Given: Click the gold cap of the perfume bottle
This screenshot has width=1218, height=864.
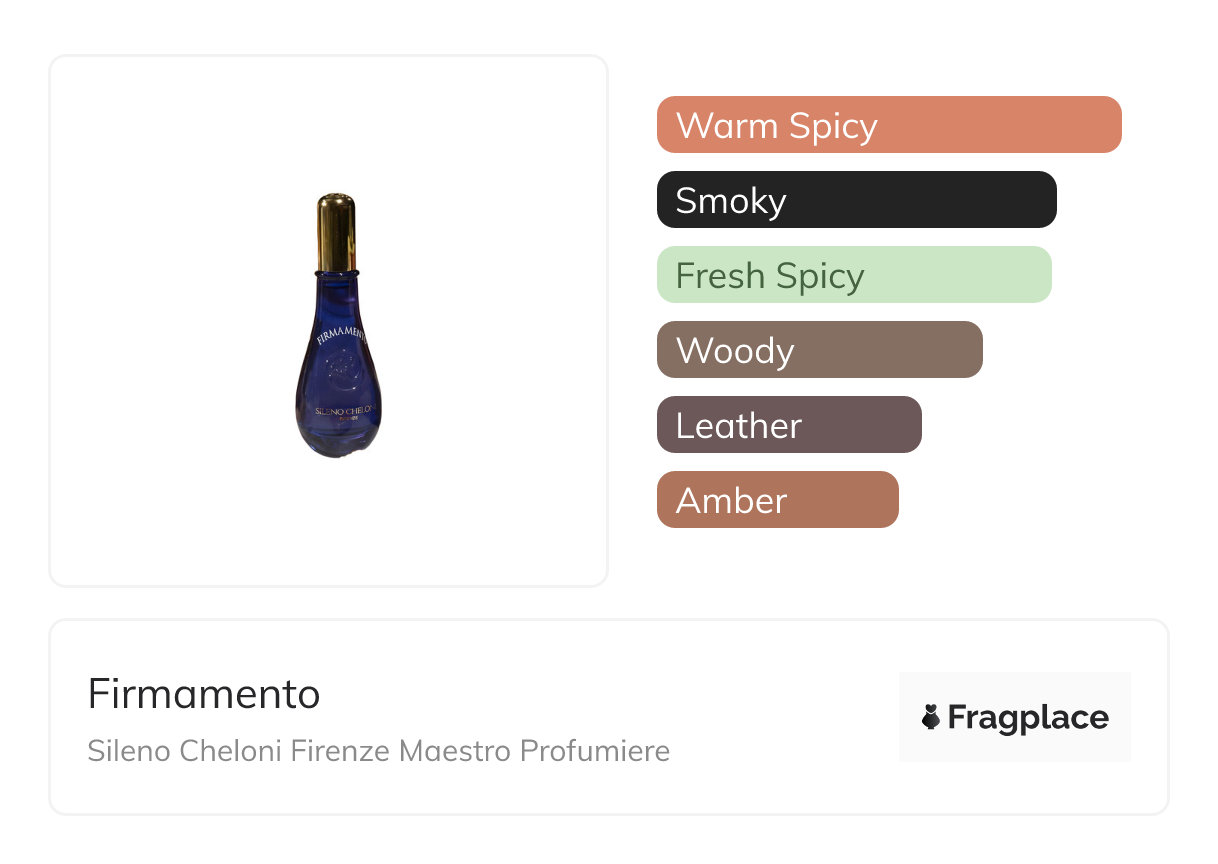Looking at the screenshot, I should click(337, 233).
